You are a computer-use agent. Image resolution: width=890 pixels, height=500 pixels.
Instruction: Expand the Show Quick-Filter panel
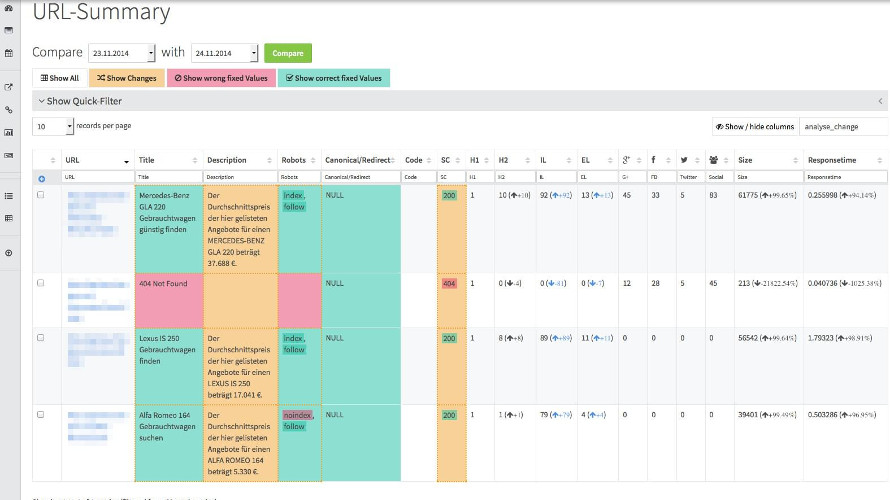coord(84,101)
